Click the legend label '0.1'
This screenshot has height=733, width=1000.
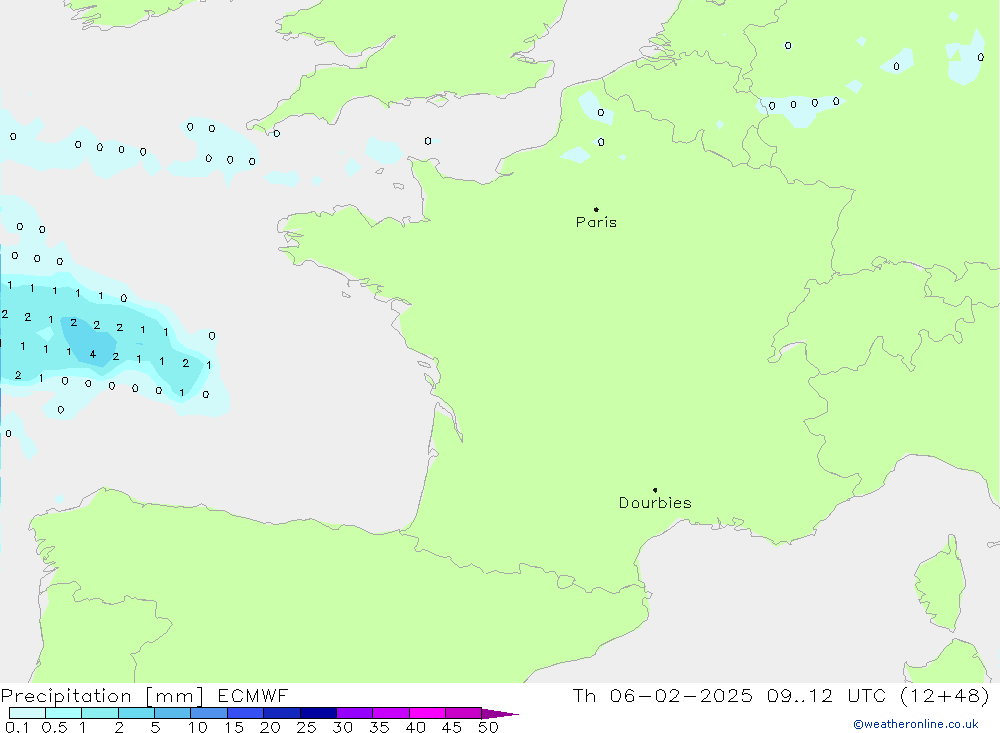[x=17, y=727]
